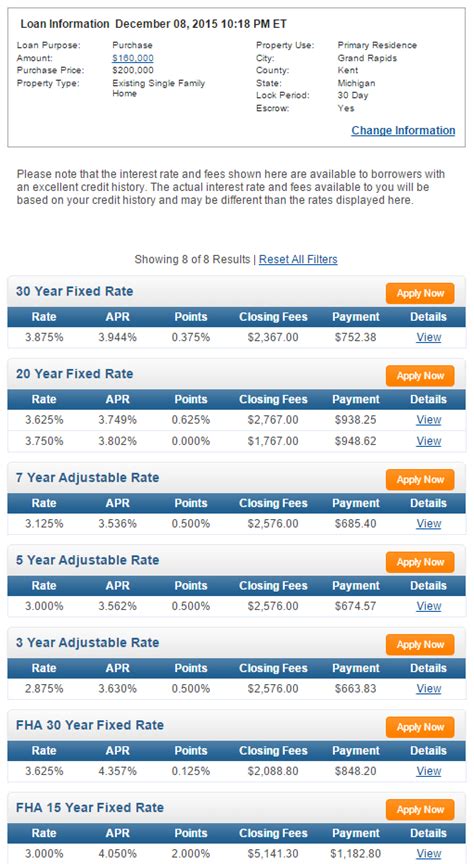
Task: Apply Now for 5 Year Adjustable Rate
Action: tap(420, 562)
